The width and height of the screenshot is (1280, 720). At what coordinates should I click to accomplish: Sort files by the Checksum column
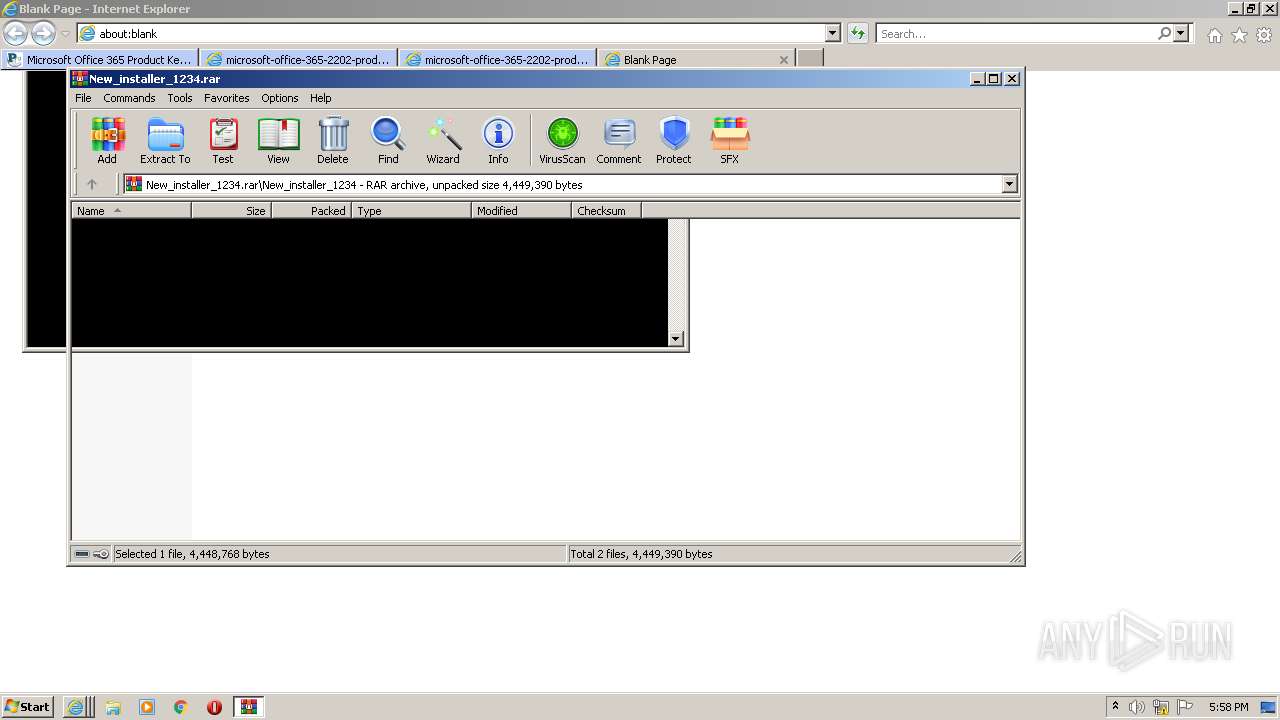[606, 211]
